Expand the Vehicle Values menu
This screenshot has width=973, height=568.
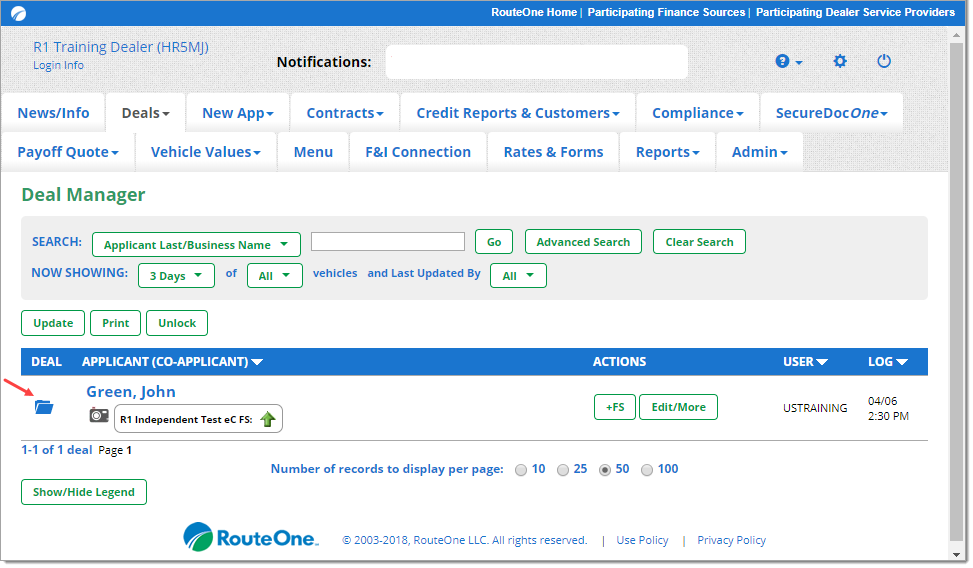coord(205,152)
